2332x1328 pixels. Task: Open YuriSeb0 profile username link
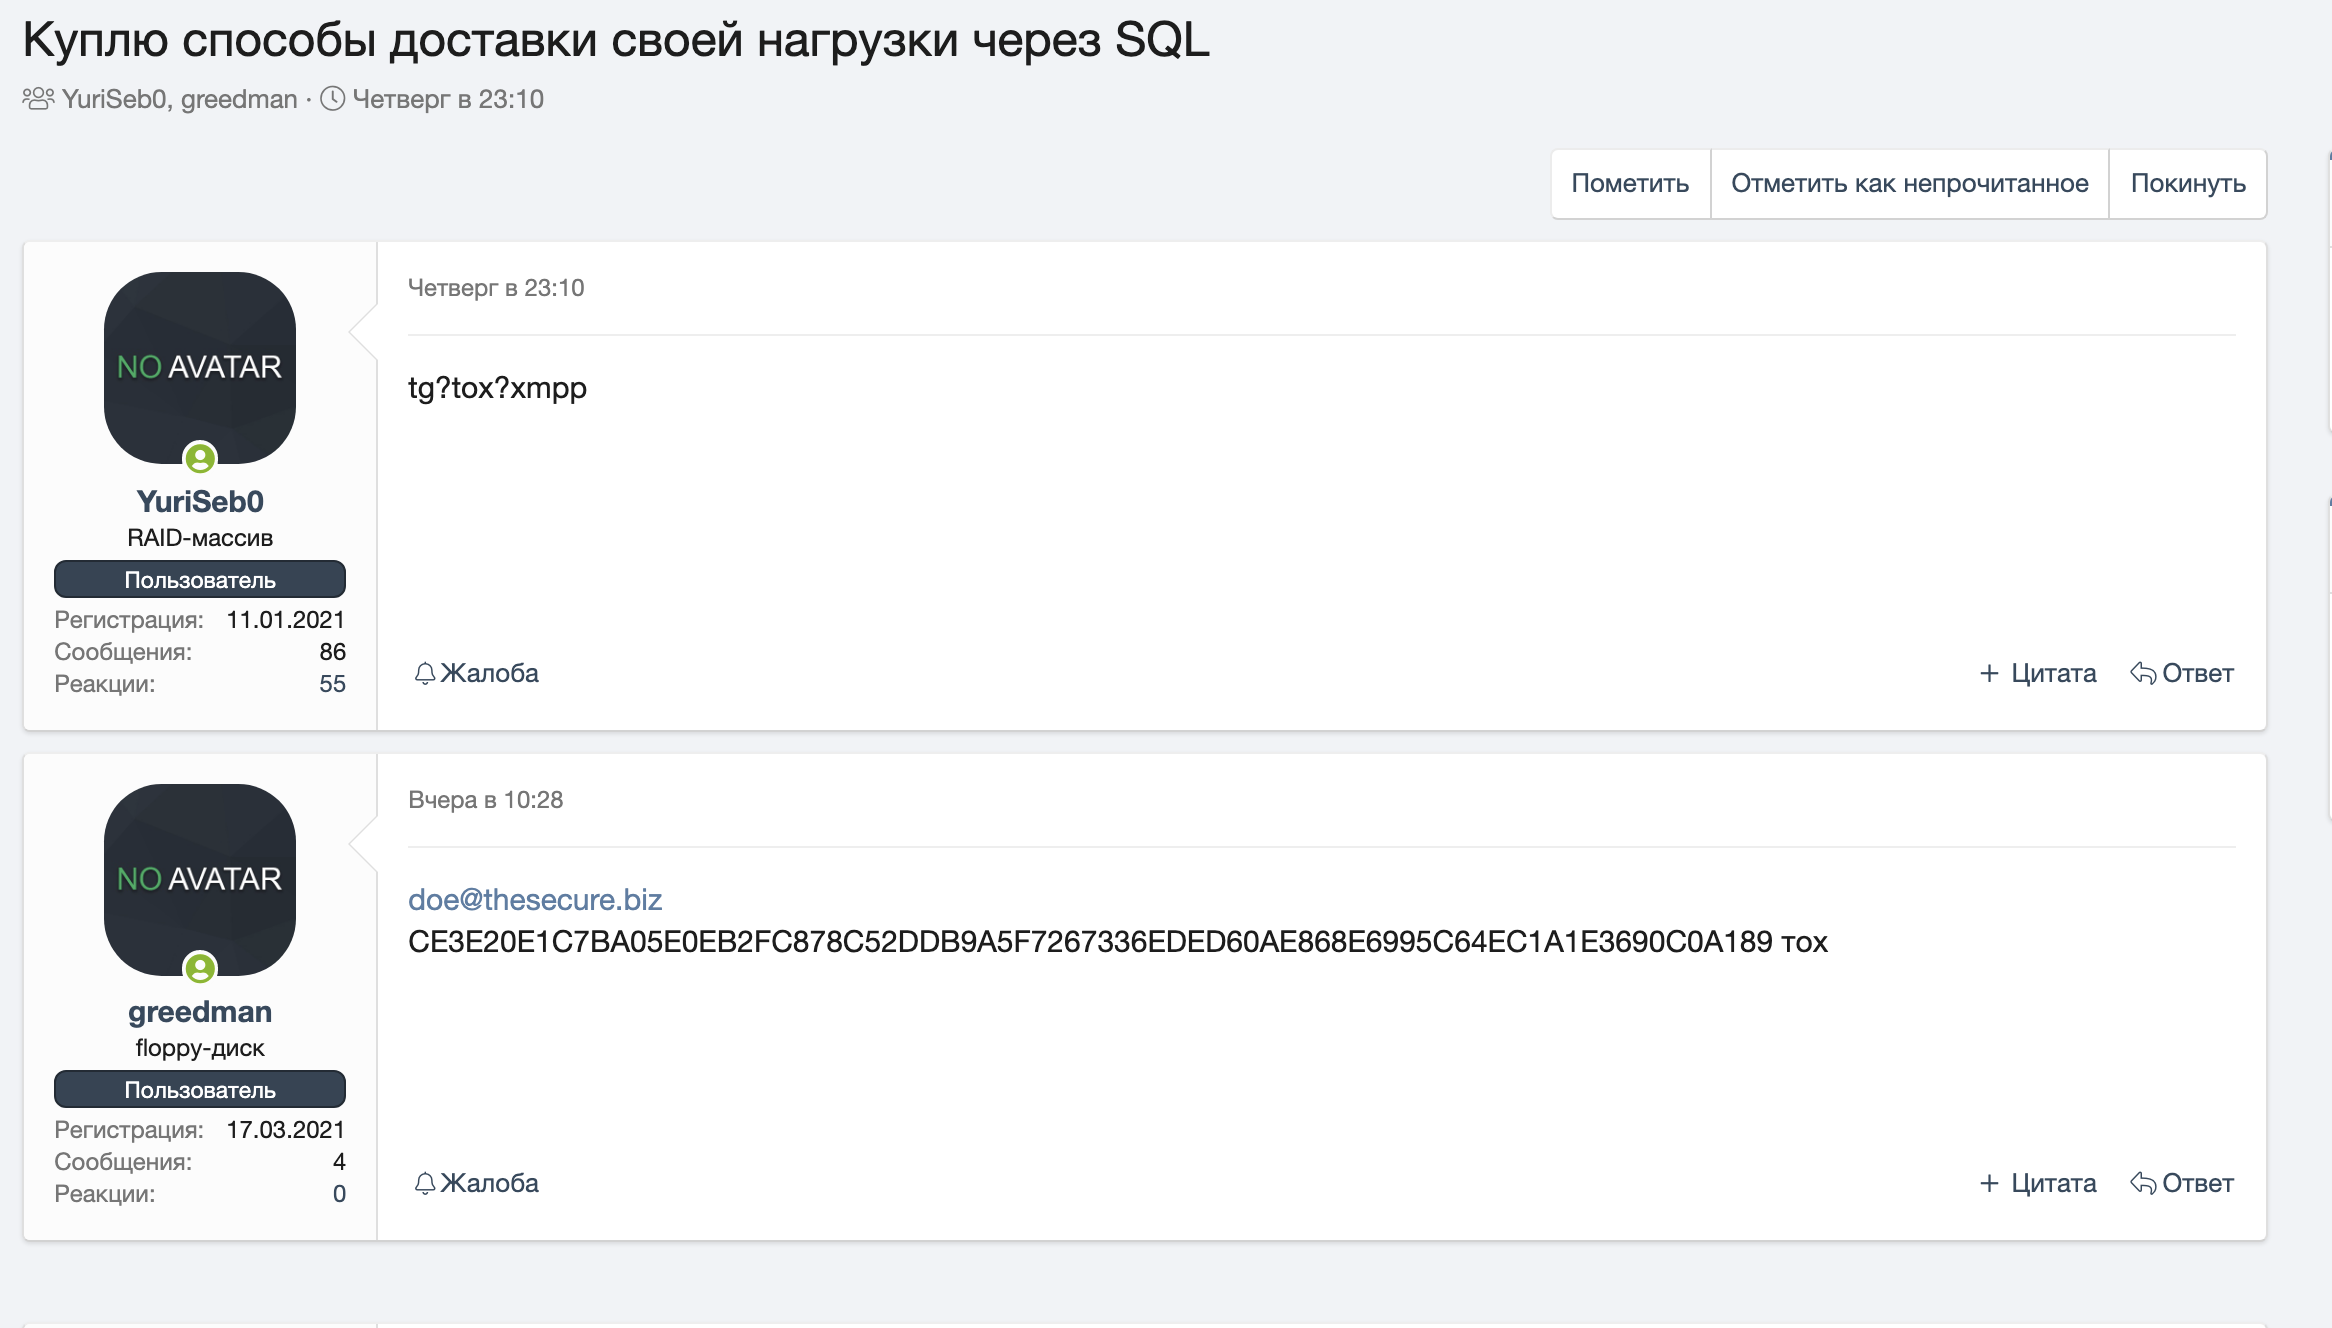tap(200, 501)
